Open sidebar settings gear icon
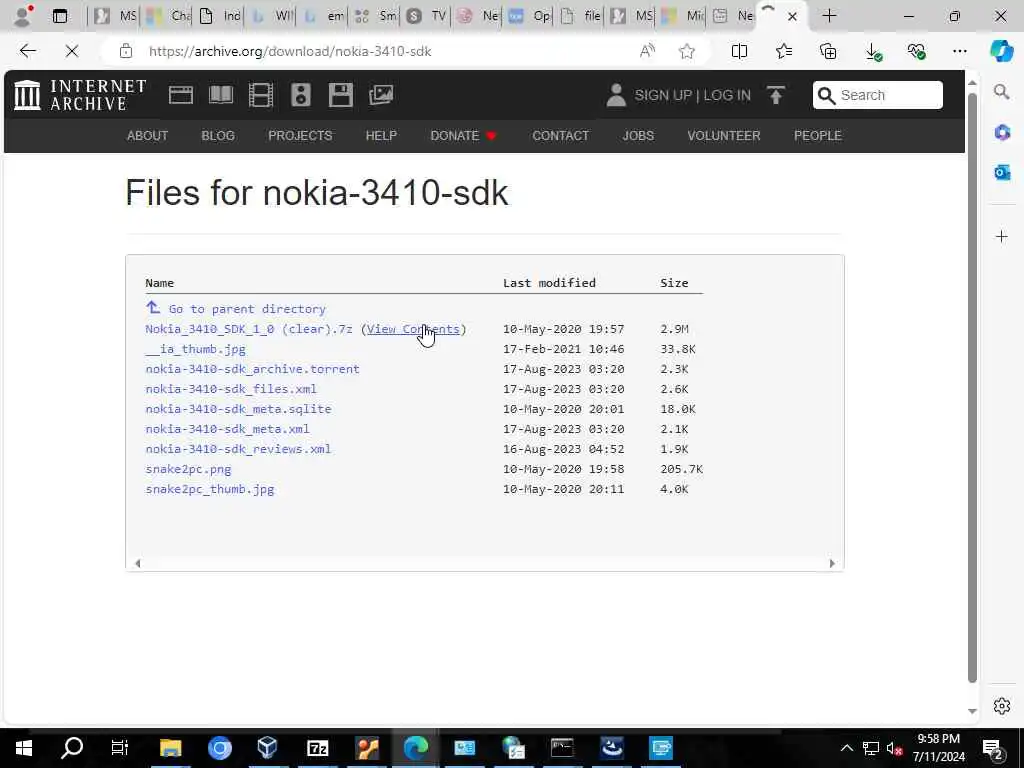This screenshot has height=768, width=1024. click(x=1002, y=706)
